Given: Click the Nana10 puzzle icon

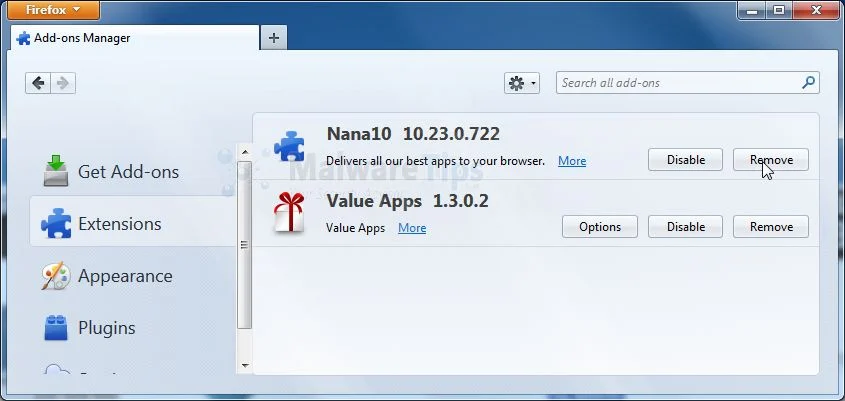Looking at the screenshot, I should 289,146.
